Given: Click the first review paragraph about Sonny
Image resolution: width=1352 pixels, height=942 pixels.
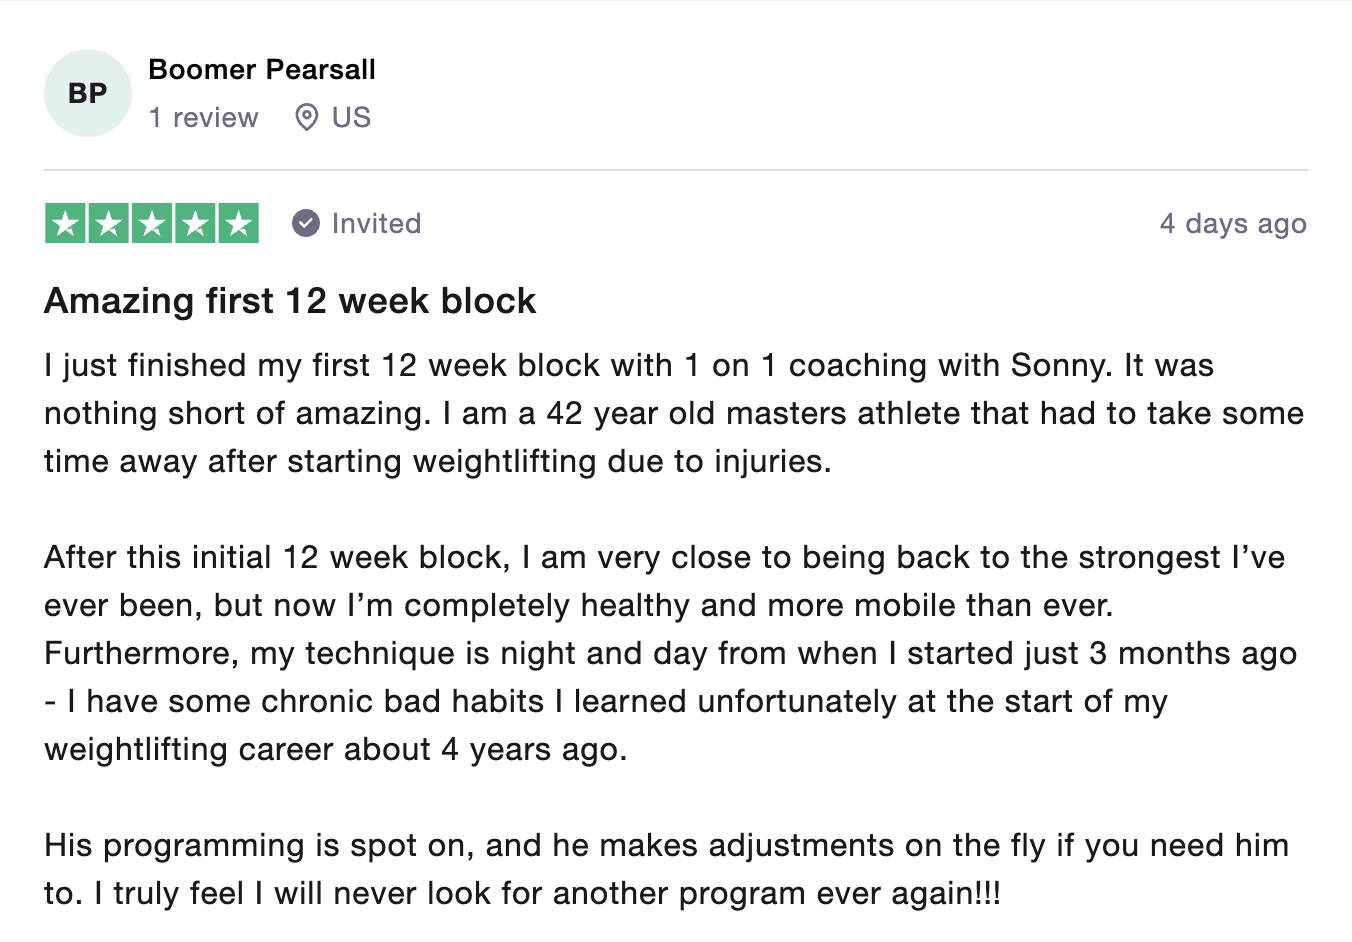Looking at the screenshot, I should pos(674,413).
